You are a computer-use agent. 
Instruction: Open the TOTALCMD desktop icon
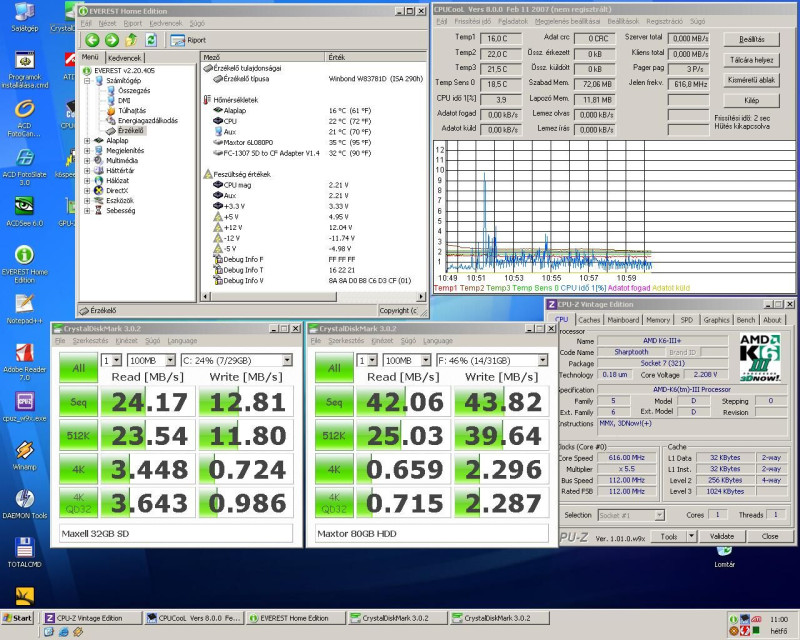[x=24, y=552]
